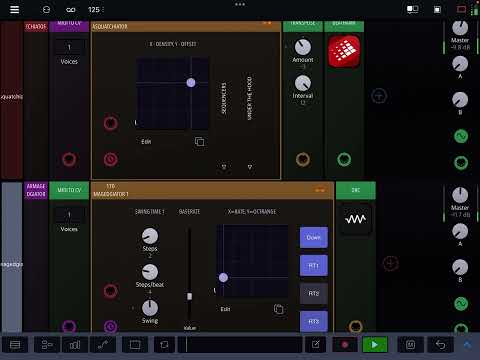Viewport: 480px width, 360px height.
Task: Tap the loop link icon beside tempo
Action: (x=71, y=10)
